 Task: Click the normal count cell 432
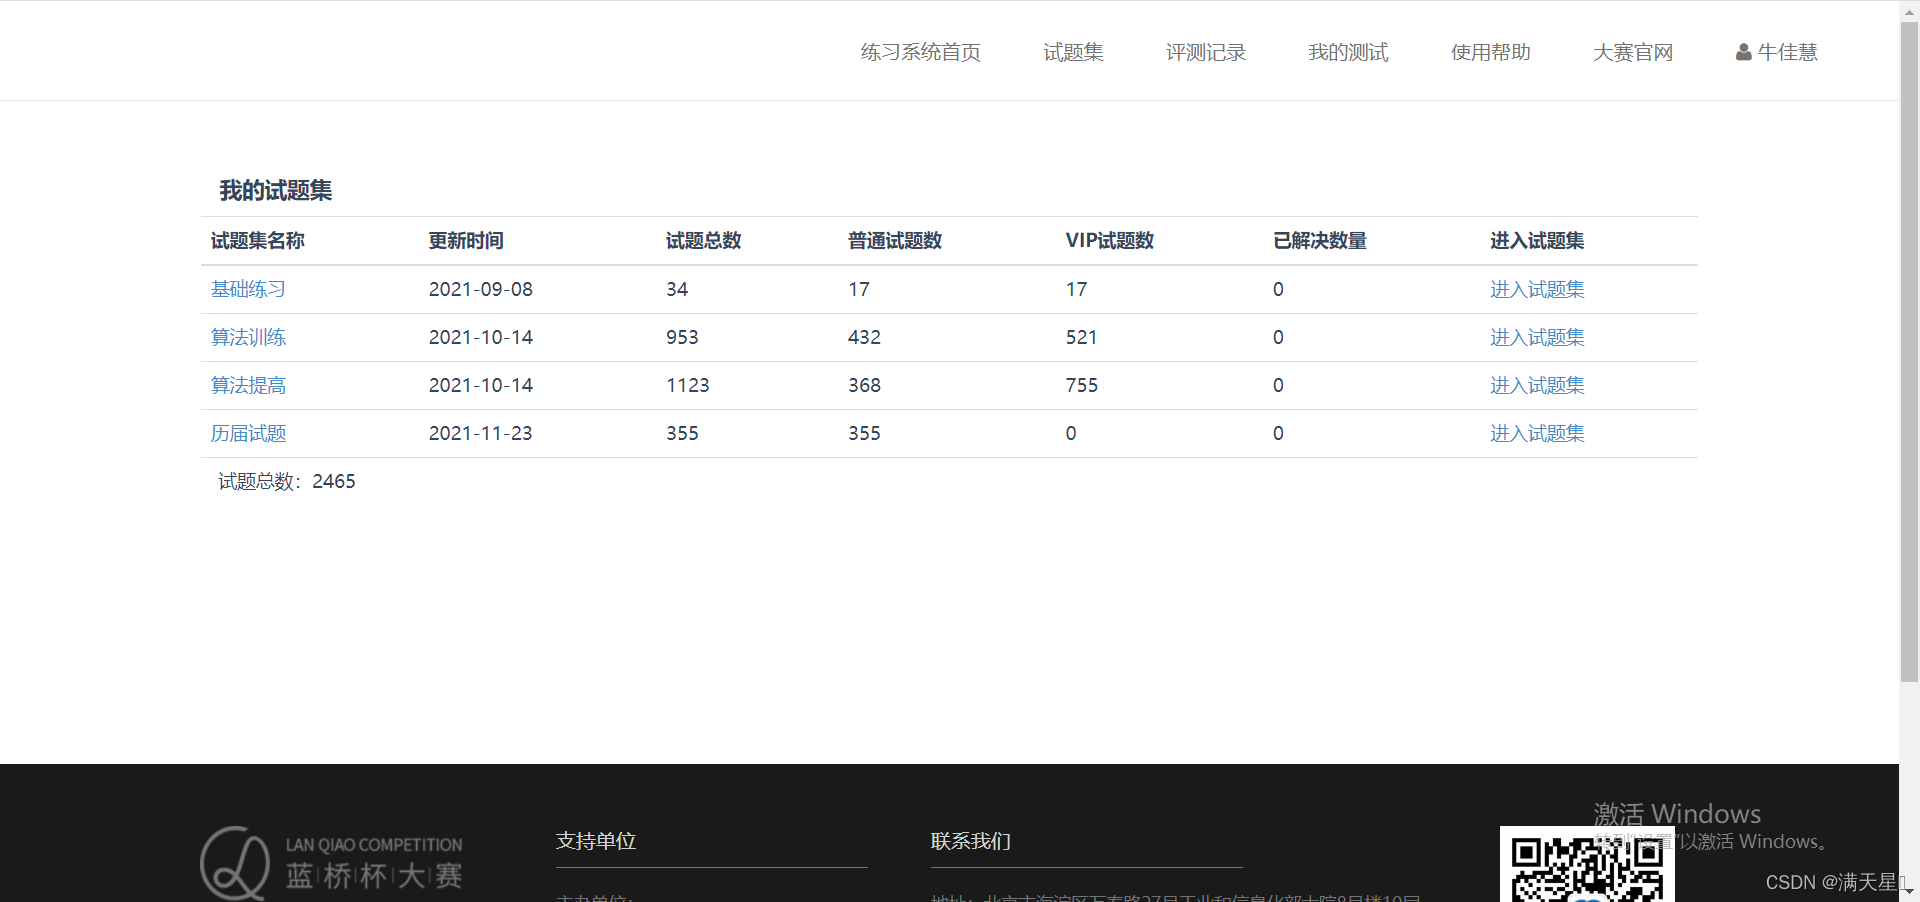(x=864, y=337)
